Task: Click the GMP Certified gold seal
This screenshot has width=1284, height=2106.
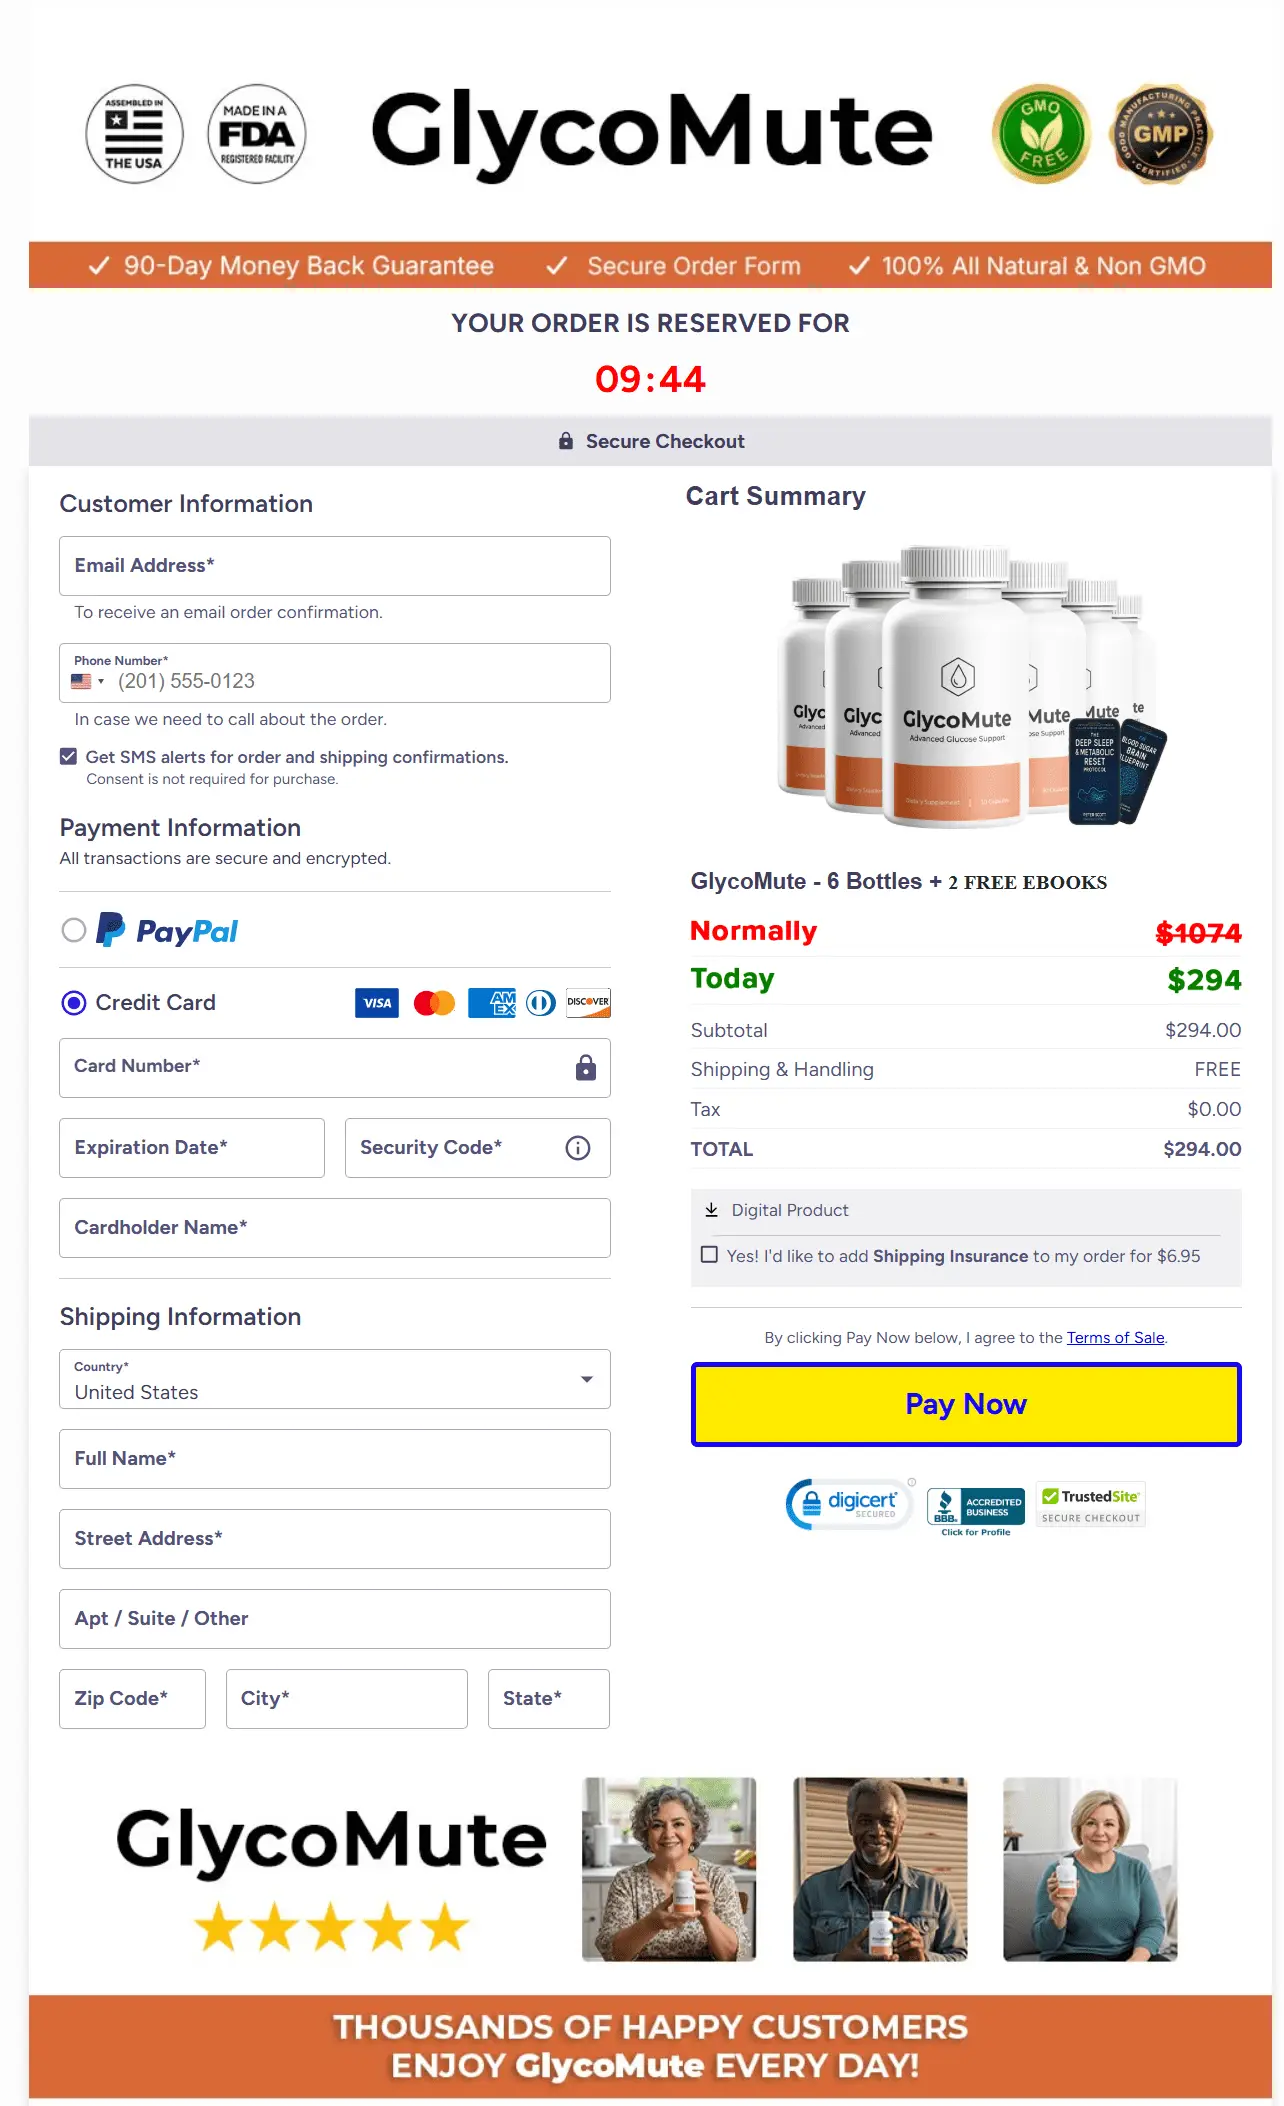Action: coord(1160,134)
